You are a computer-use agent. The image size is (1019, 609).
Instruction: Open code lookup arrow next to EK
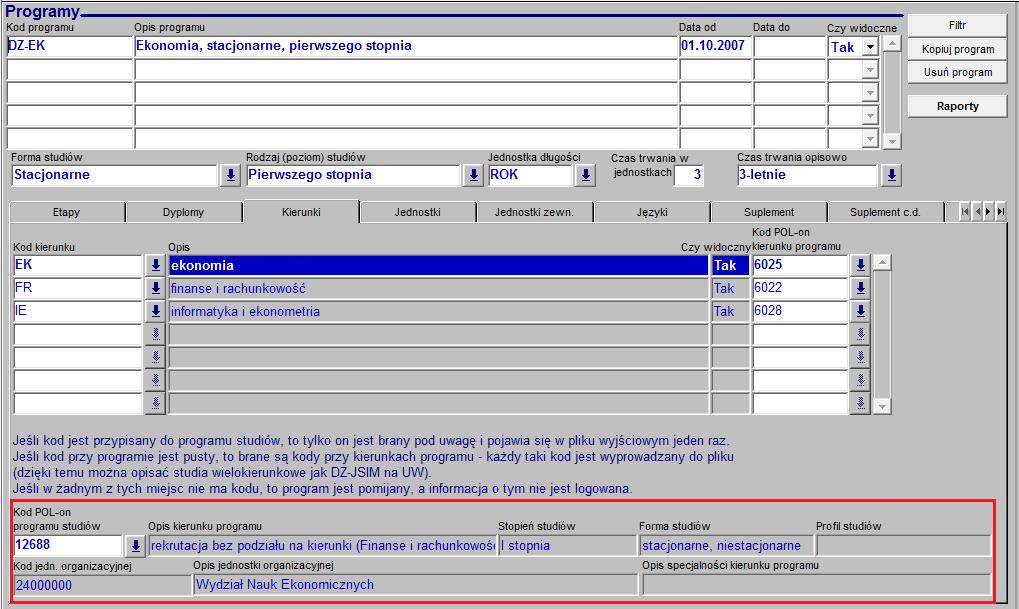coord(155,265)
